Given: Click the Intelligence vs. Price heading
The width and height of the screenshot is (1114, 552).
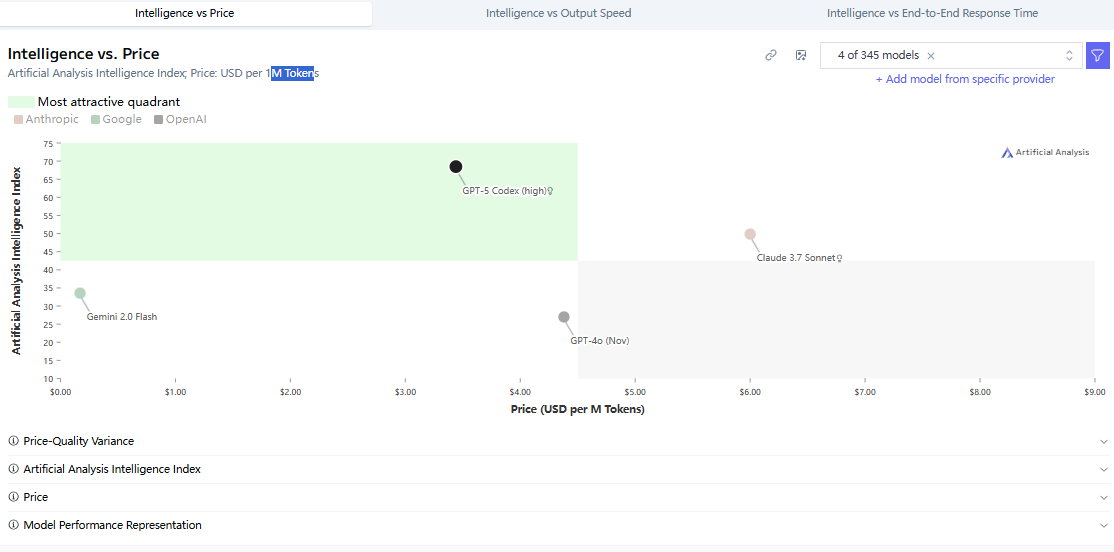Looking at the screenshot, I should coord(83,54).
